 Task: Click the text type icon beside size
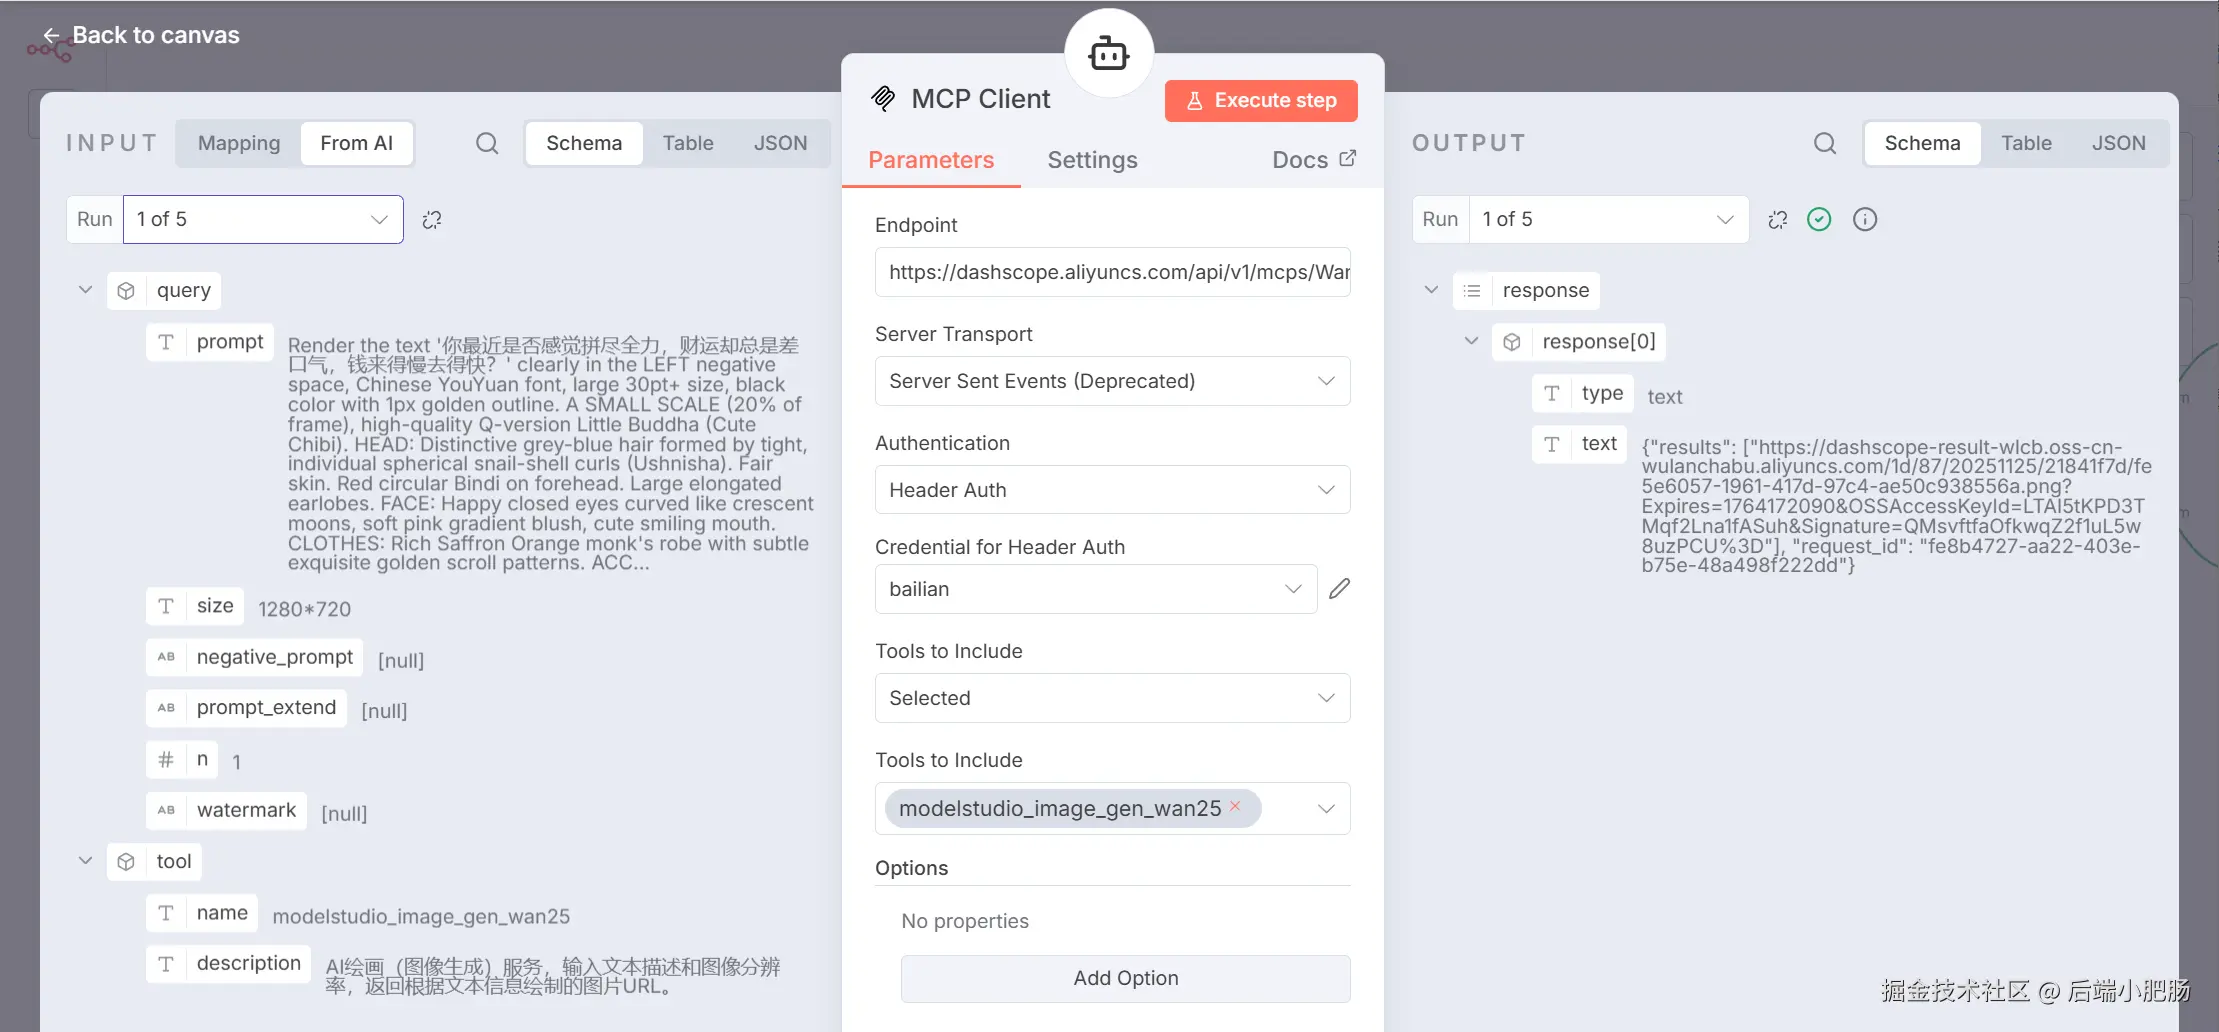pyautogui.click(x=166, y=606)
